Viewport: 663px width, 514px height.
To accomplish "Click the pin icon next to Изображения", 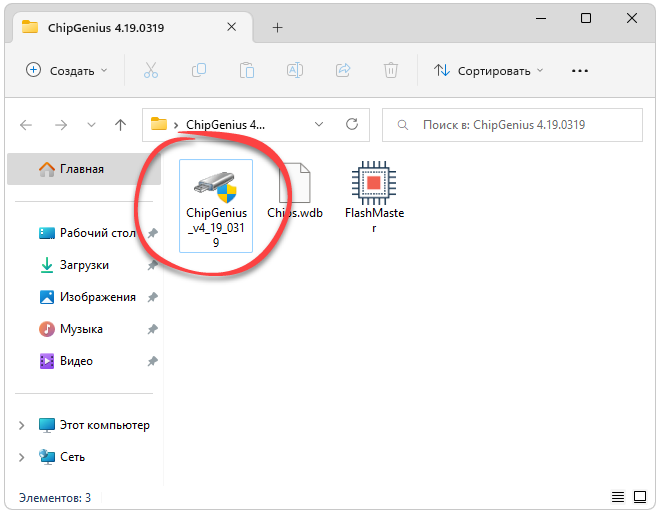I will pyautogui.click(x=153, y=297).
